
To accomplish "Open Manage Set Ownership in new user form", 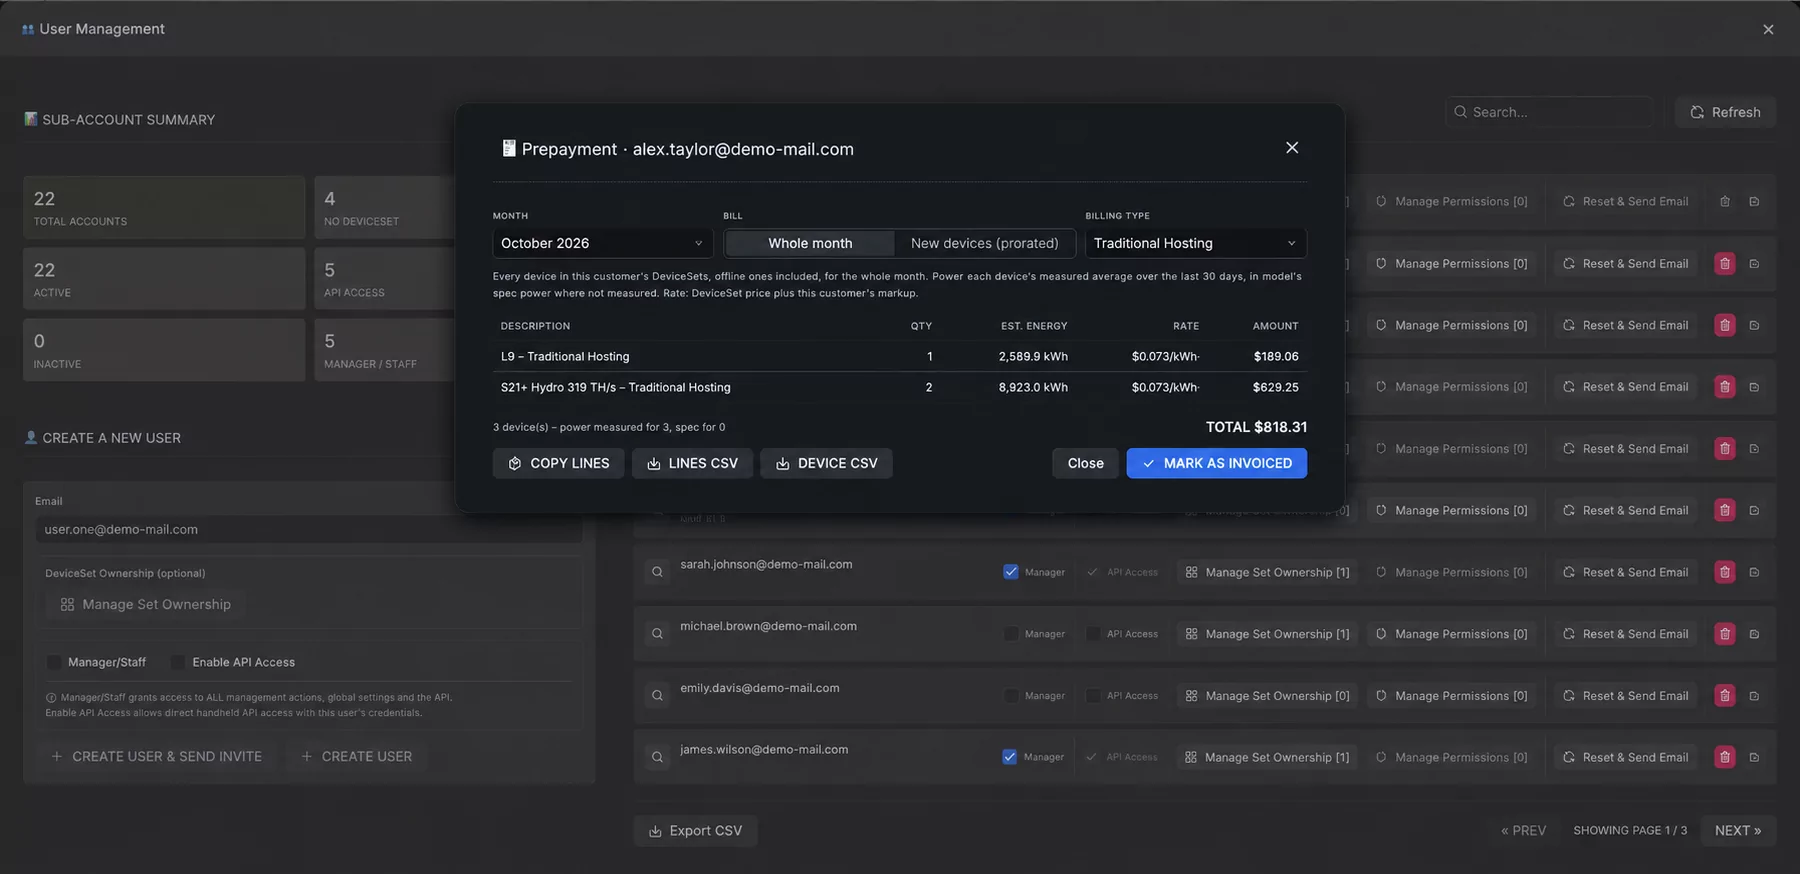I will pyautogui.click(x=146, y=605).
